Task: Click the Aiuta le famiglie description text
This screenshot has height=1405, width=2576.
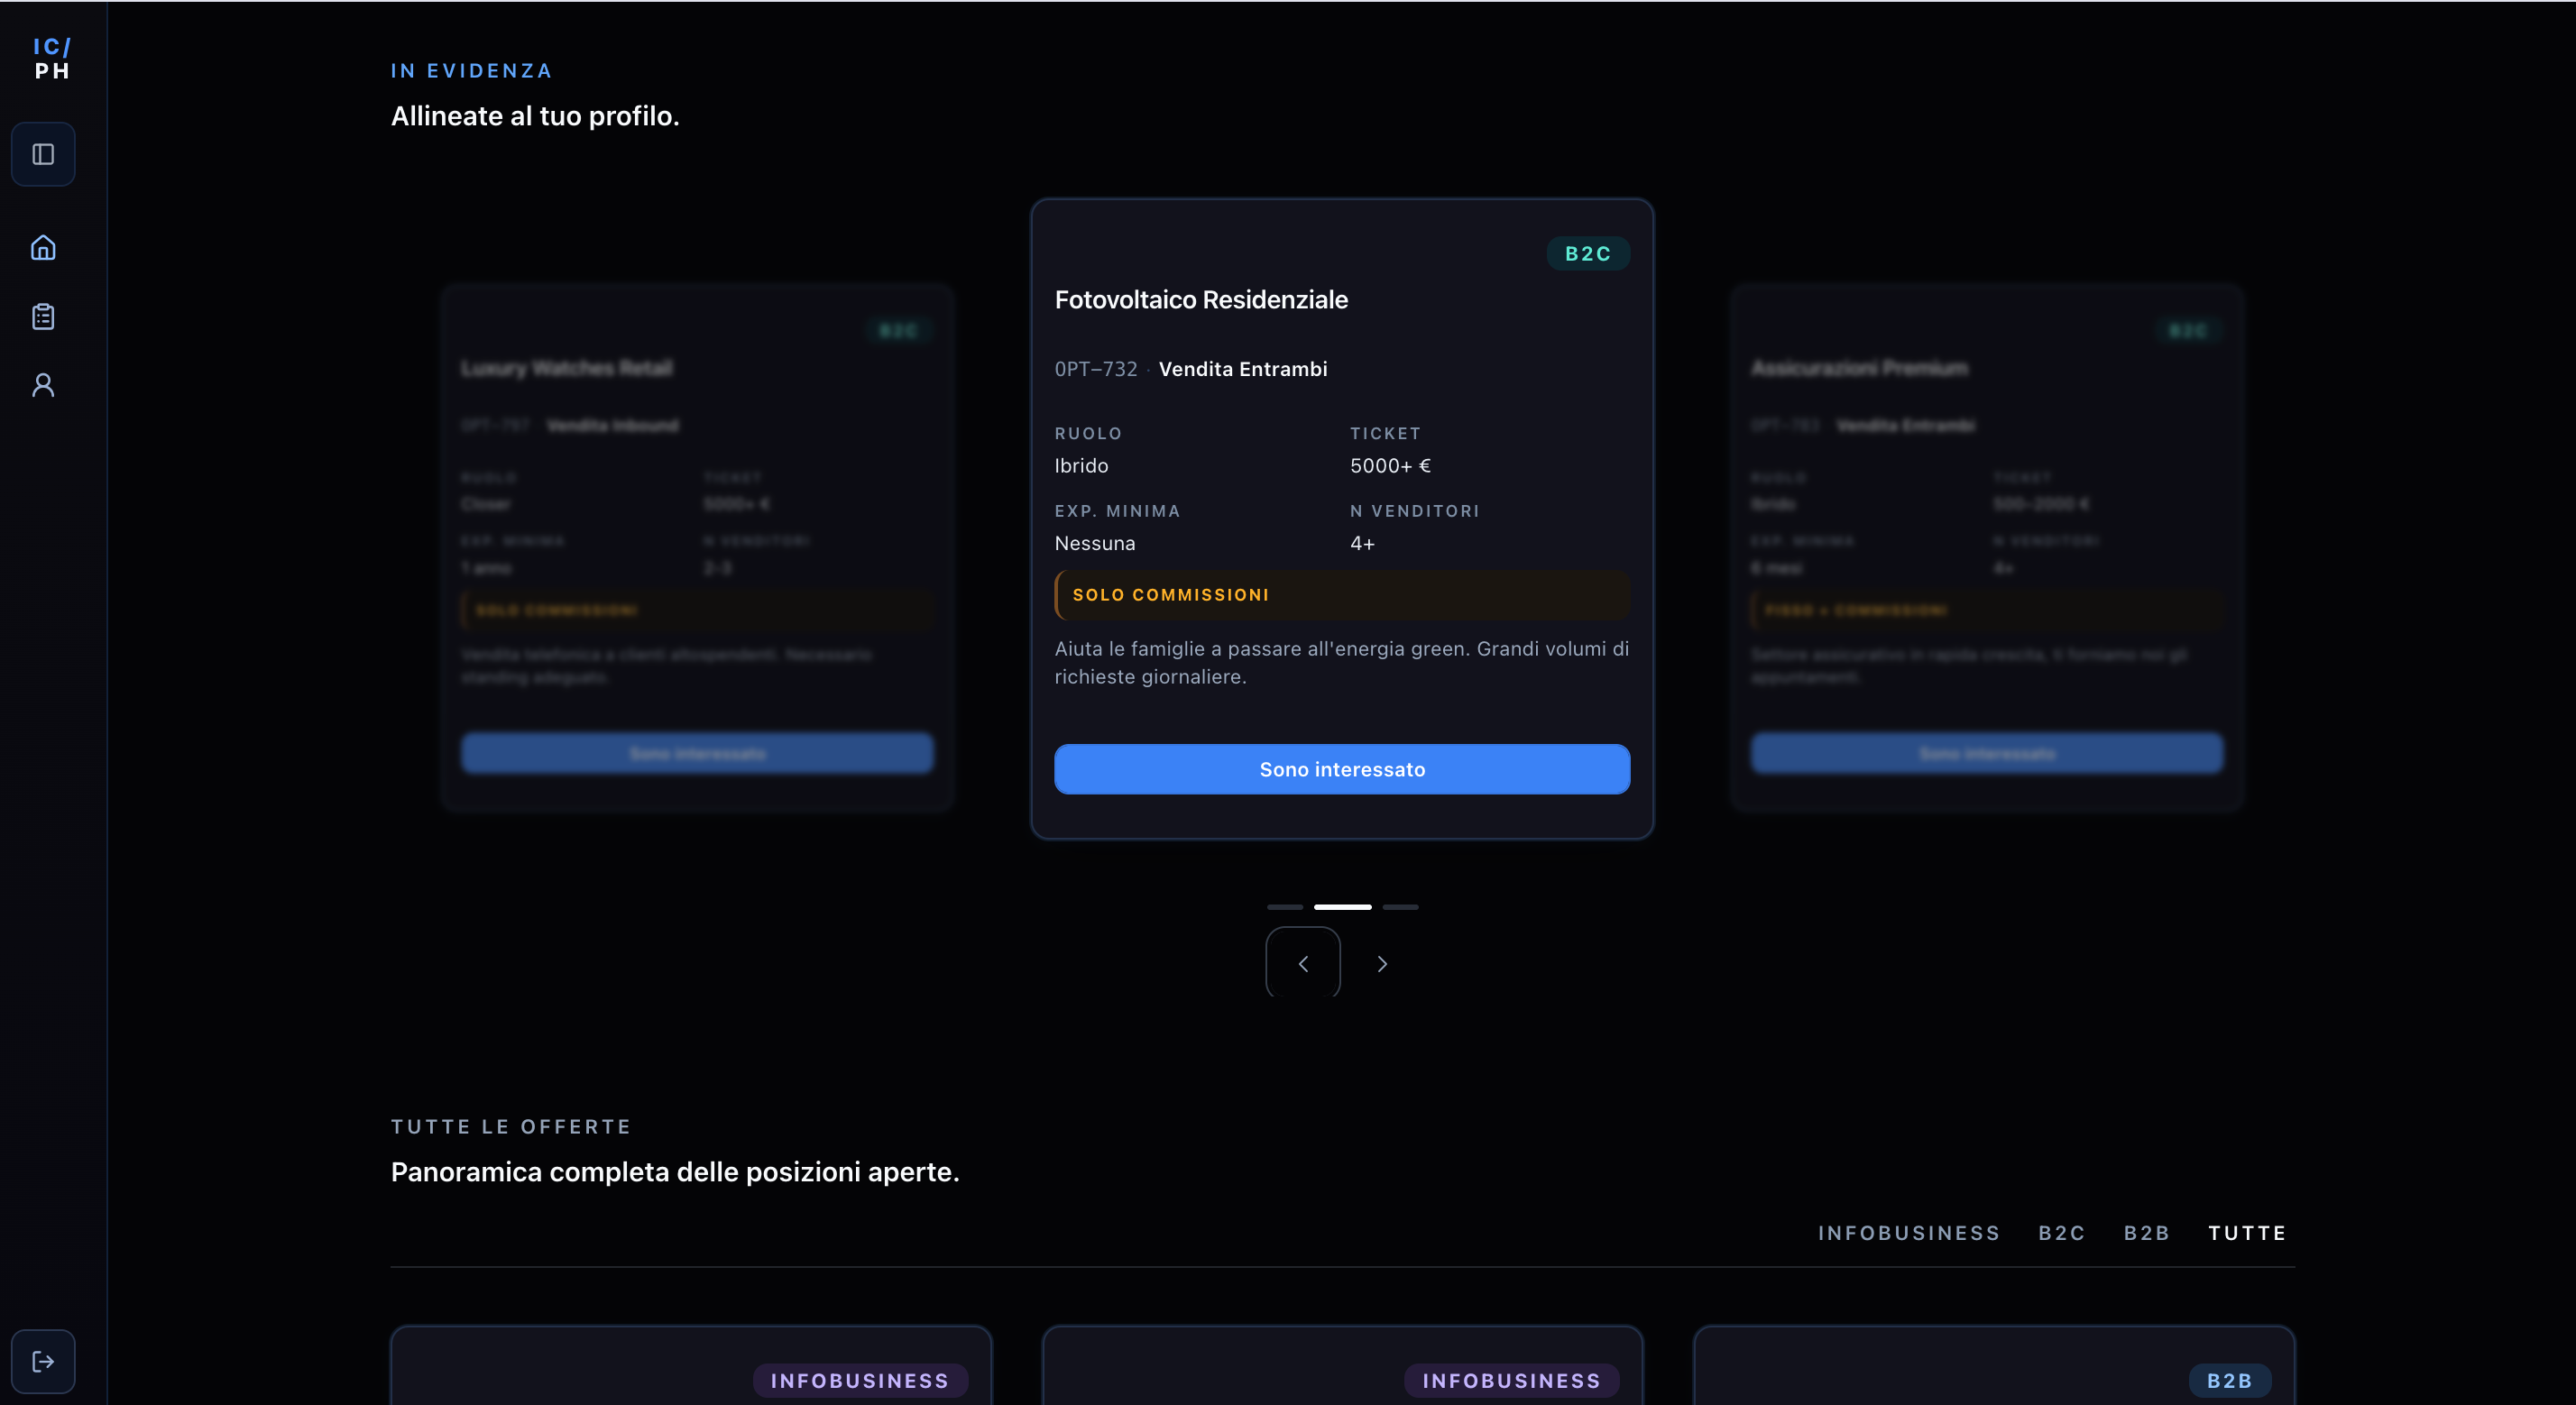Action: [1342, 662]
